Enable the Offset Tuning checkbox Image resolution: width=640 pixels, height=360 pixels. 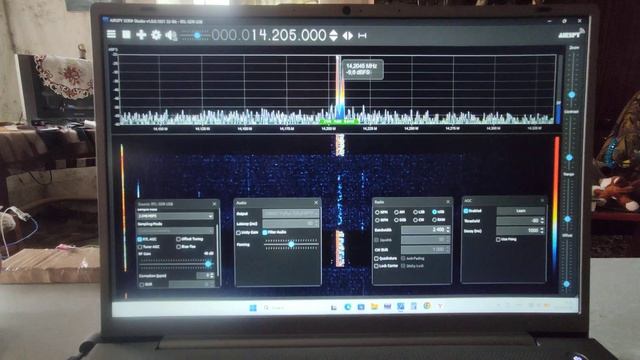pos(178,239)
